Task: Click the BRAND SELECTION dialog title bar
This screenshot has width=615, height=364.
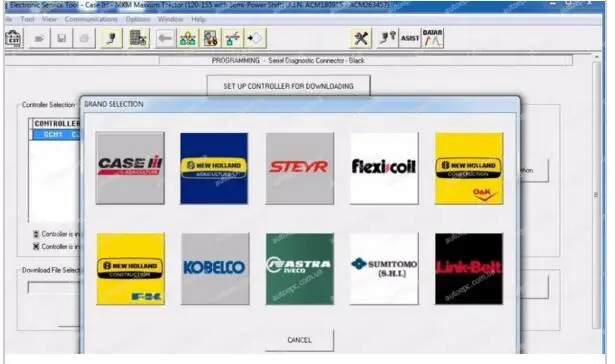Action: point(300,104)
